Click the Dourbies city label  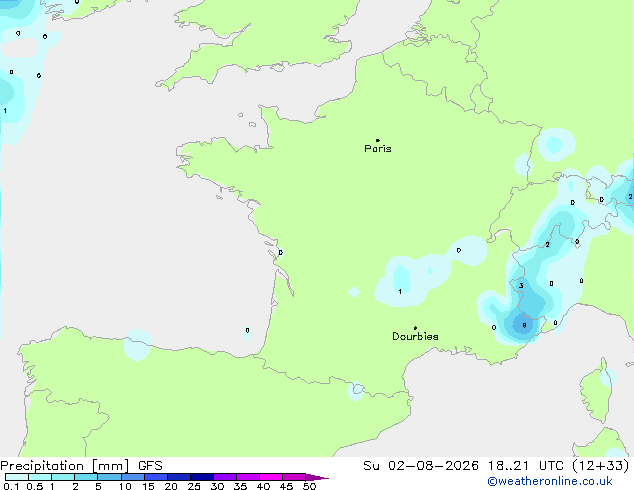pos(415,336)
